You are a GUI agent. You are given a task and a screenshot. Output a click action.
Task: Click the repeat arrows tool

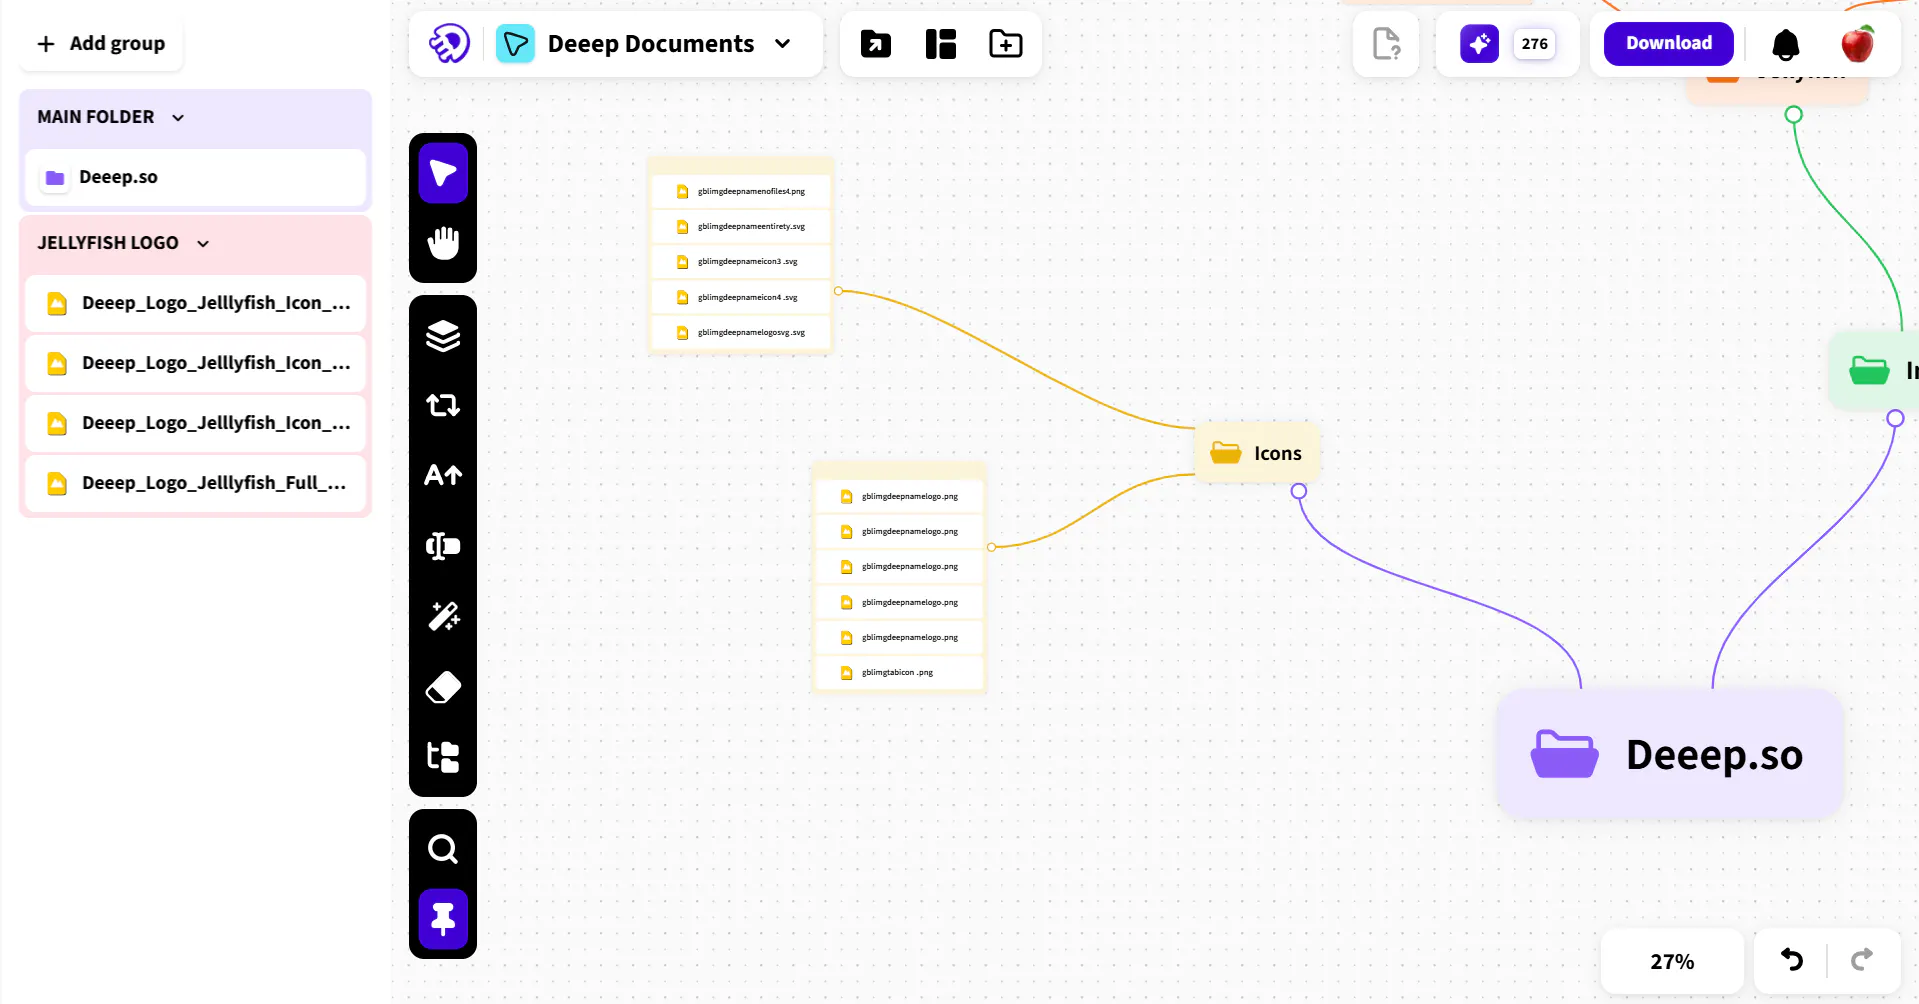443,405
